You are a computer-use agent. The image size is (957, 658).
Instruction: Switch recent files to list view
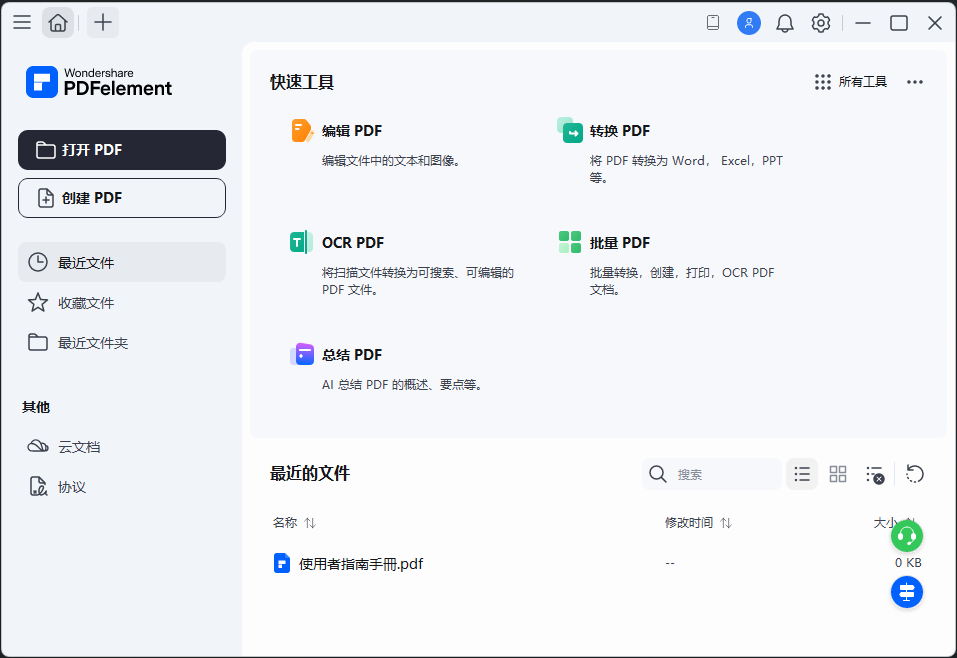[x=802, y=474]
